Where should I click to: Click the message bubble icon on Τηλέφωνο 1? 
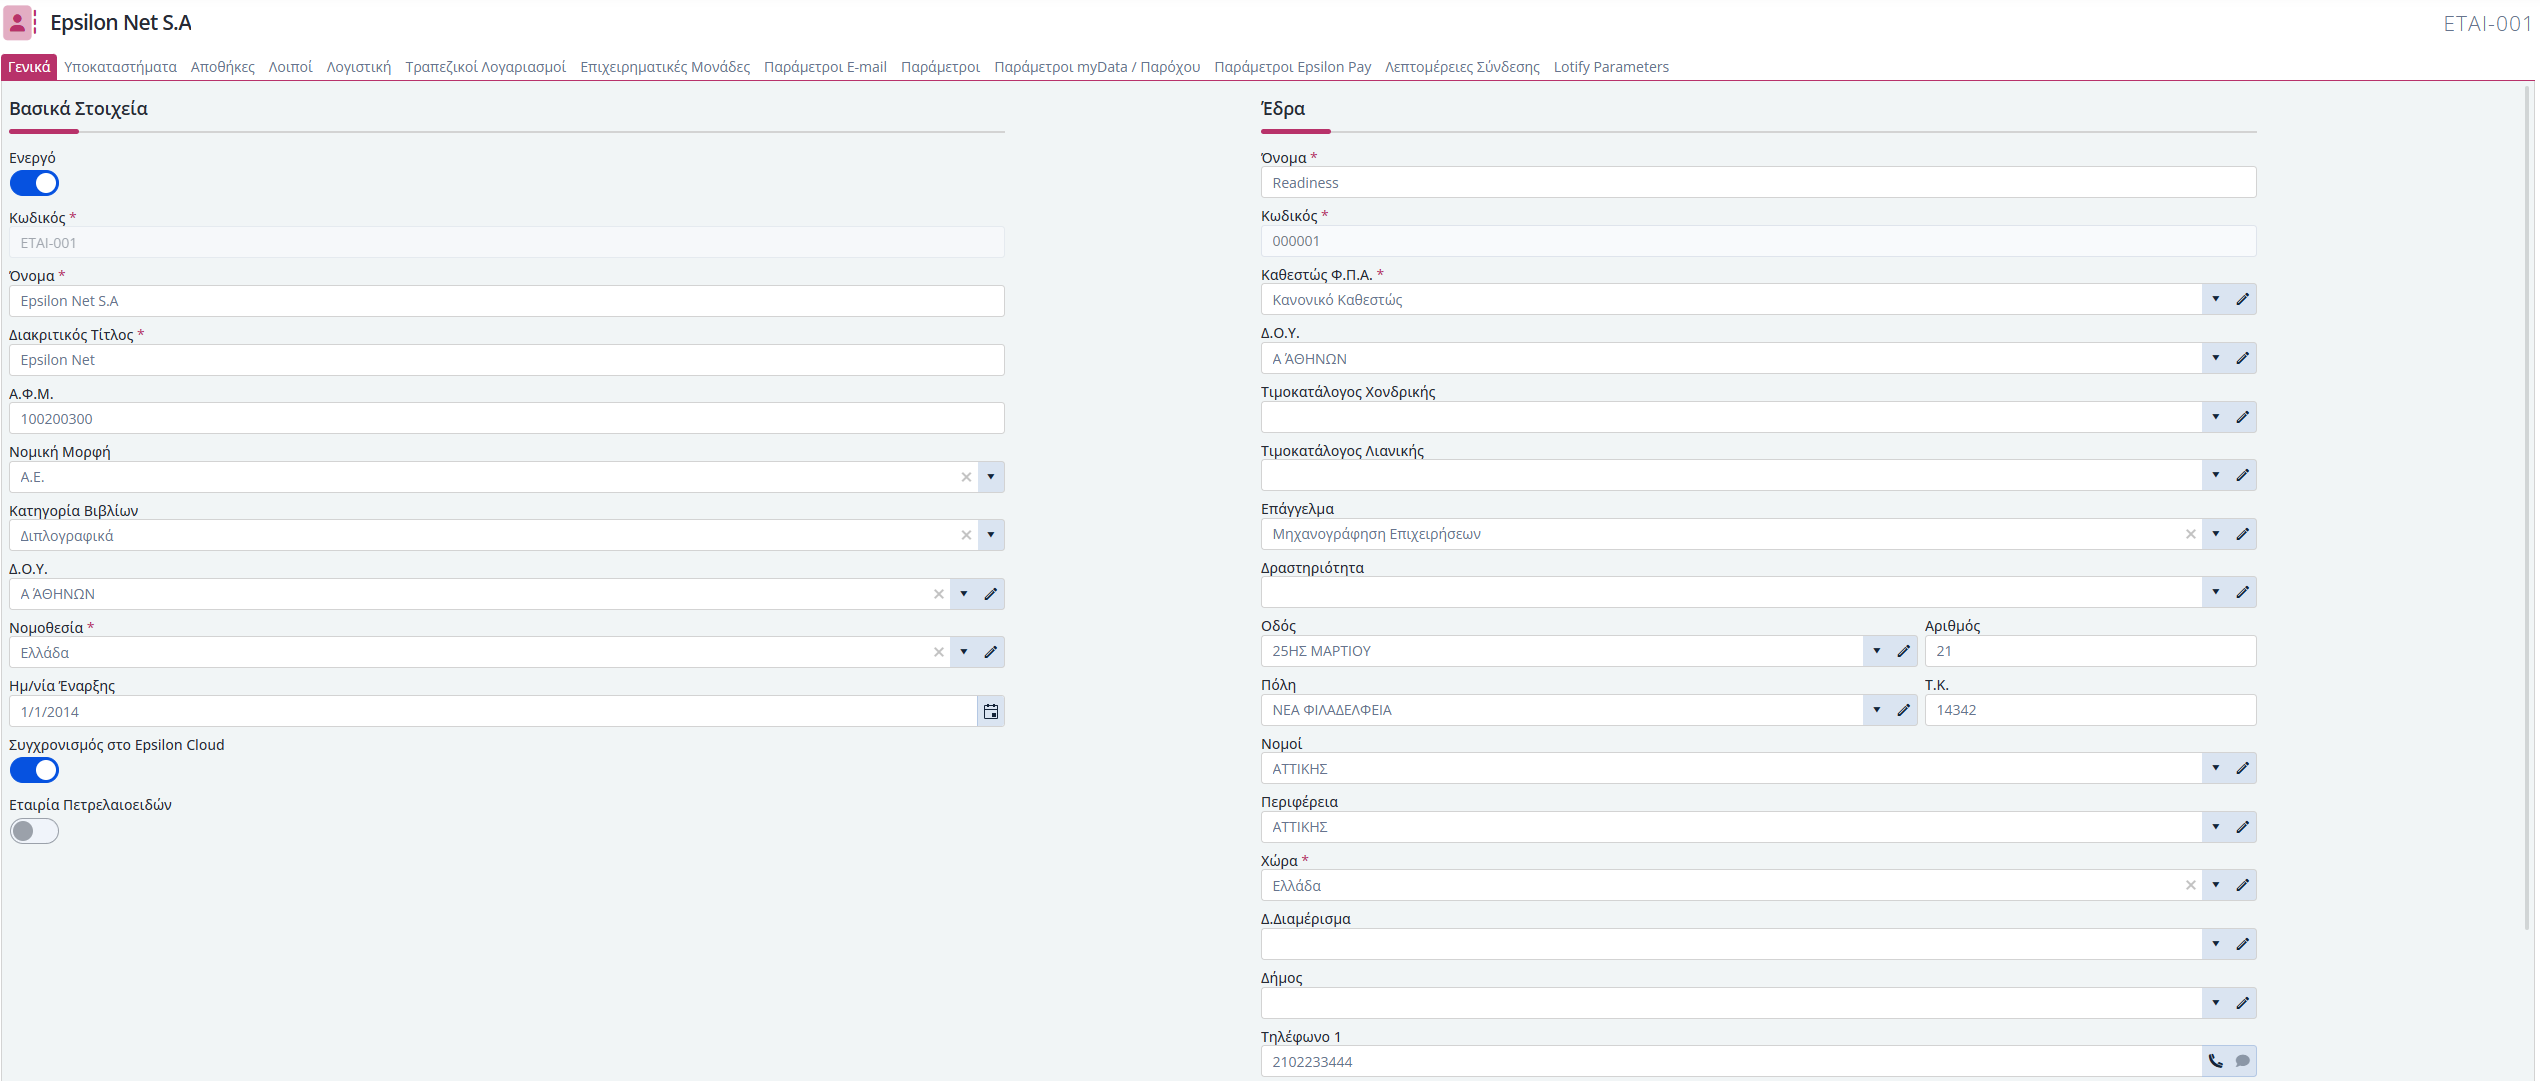(2243, 1061)
